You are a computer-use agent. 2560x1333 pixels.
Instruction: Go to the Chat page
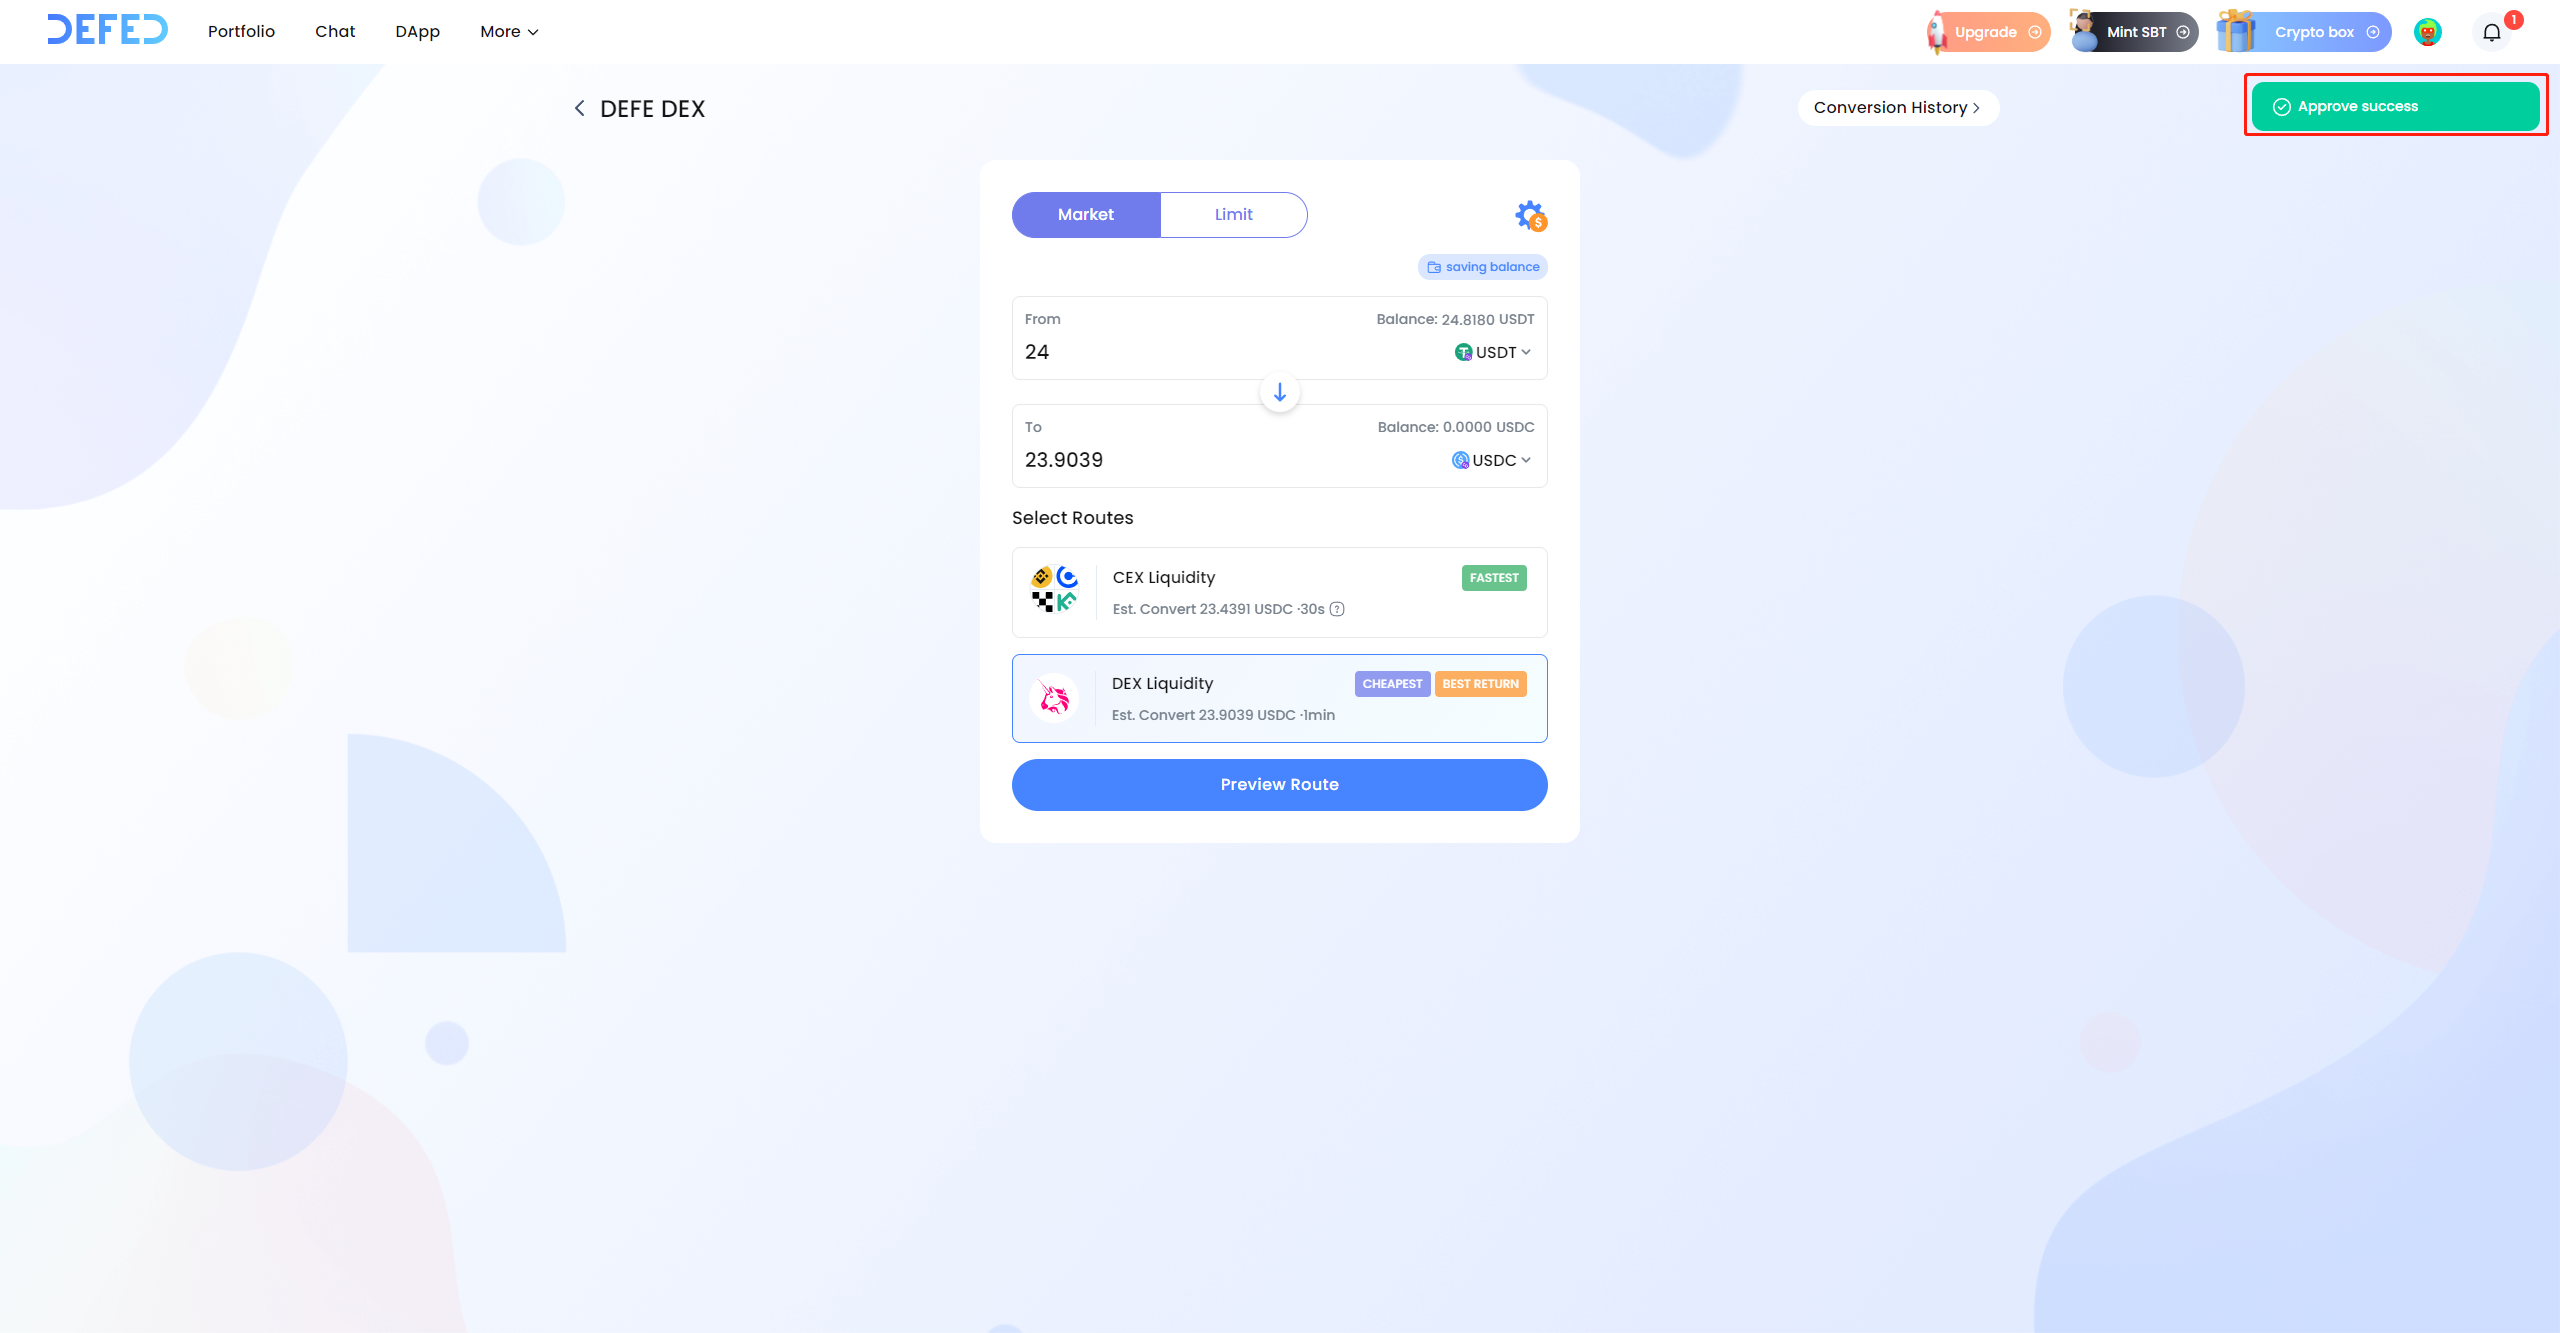335,32
